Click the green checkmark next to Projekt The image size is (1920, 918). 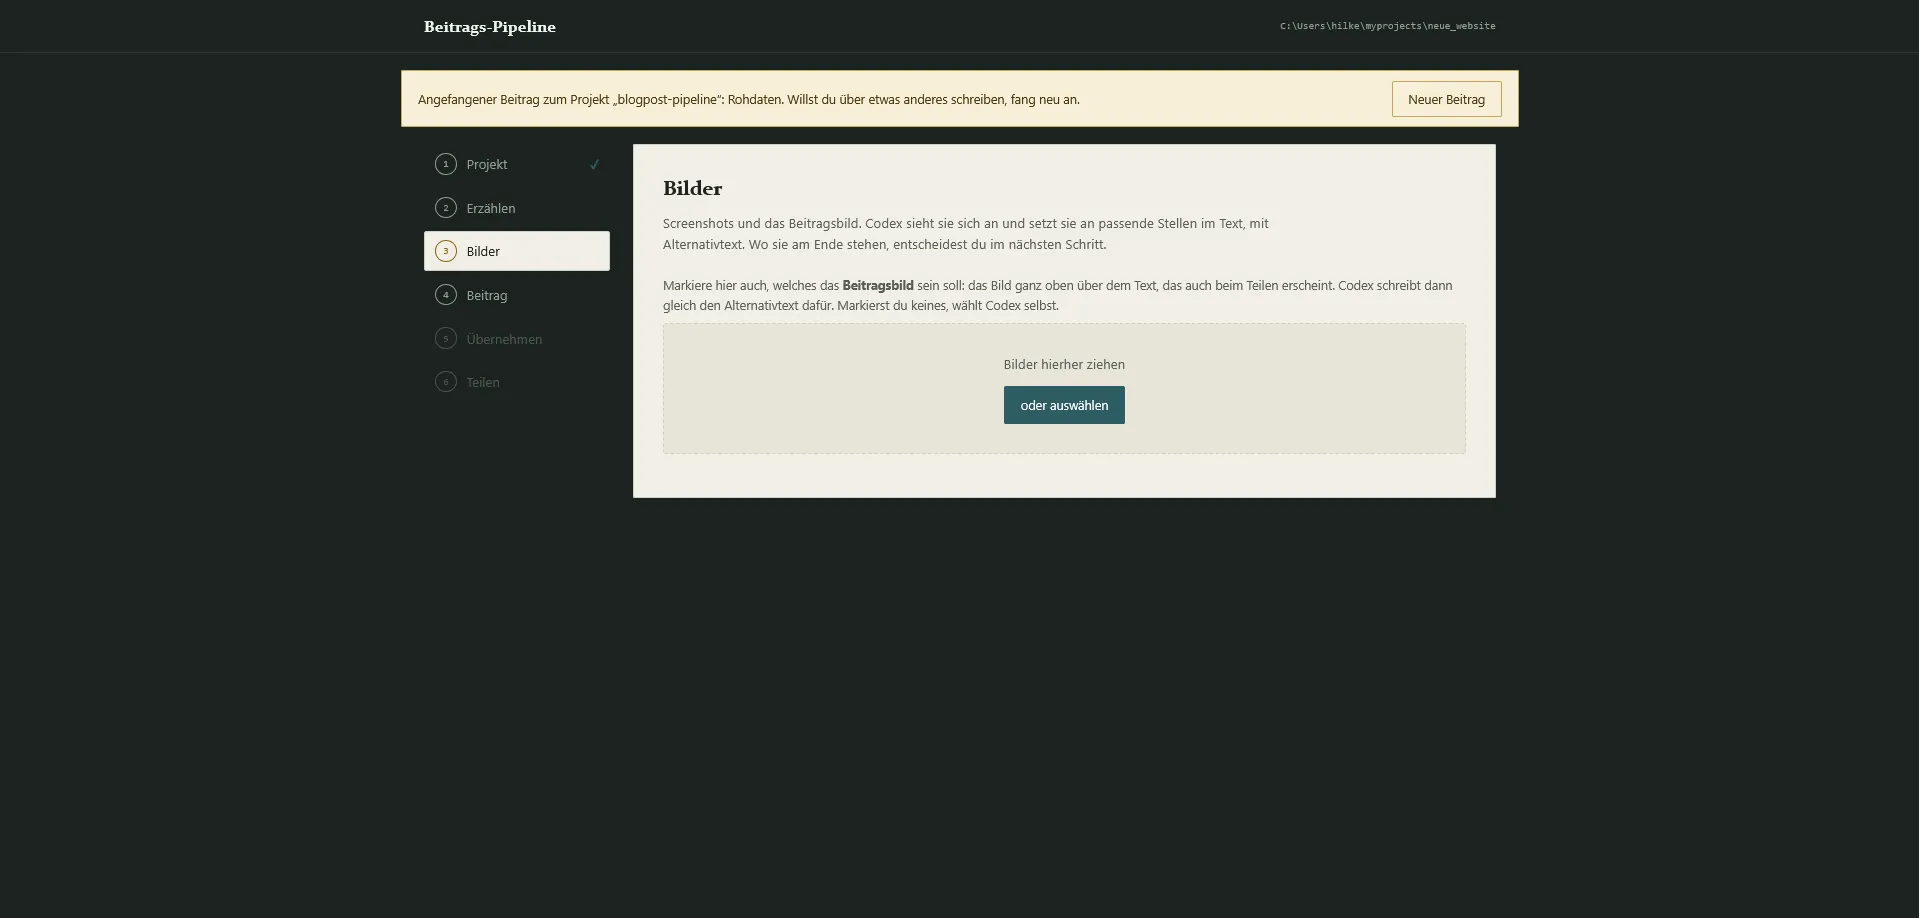tap(595, 164)
